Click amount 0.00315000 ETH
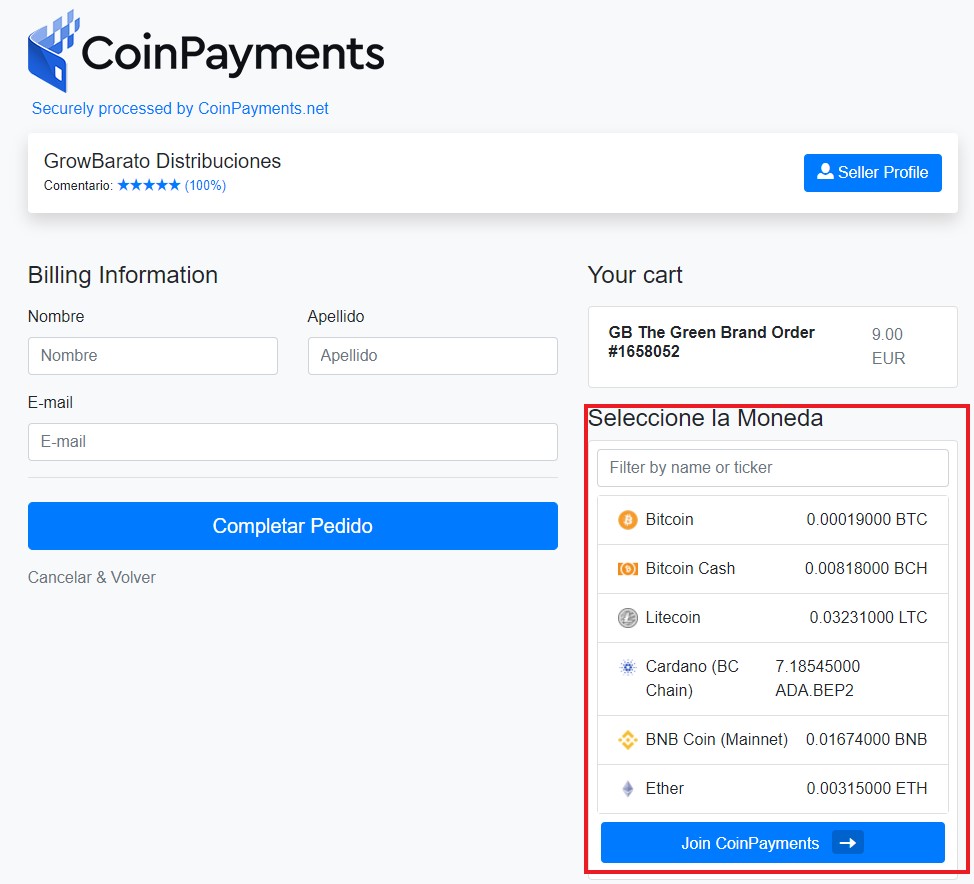Image resolution: width=974 pixels, height=884 pixels. pyautogui.click(x=867, y=788)
